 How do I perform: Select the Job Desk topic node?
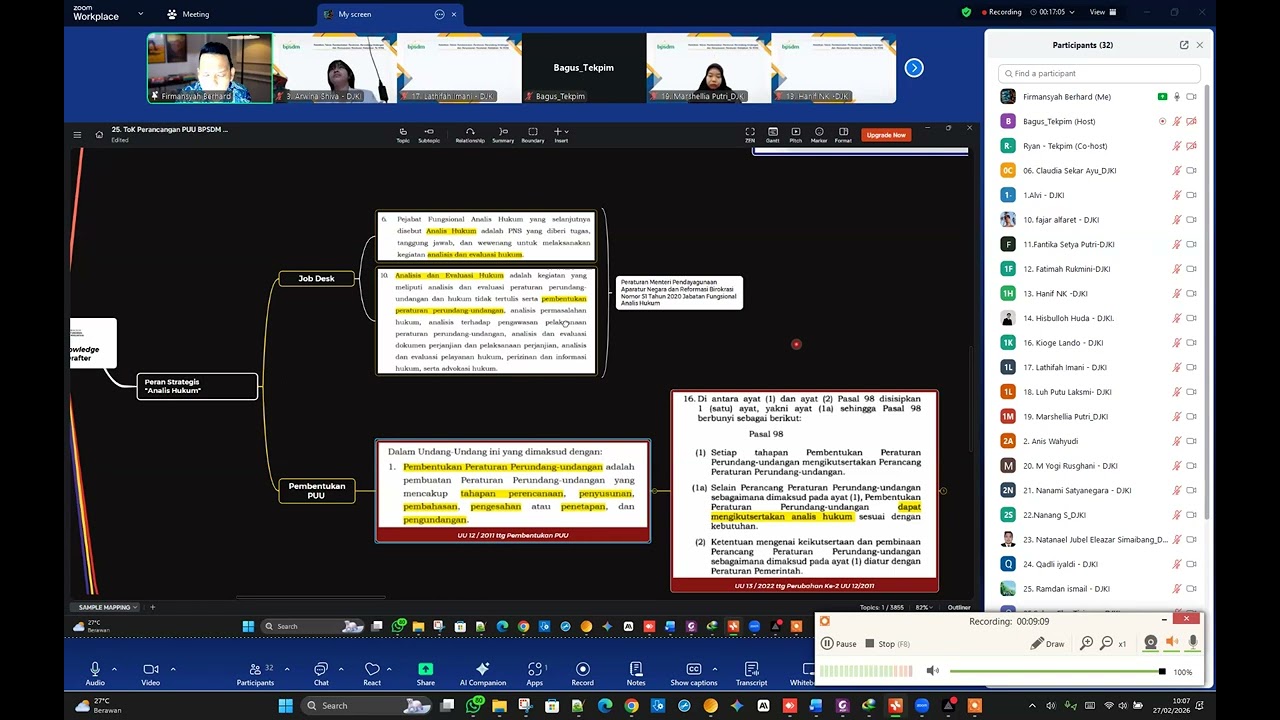(x=316, y=278)
